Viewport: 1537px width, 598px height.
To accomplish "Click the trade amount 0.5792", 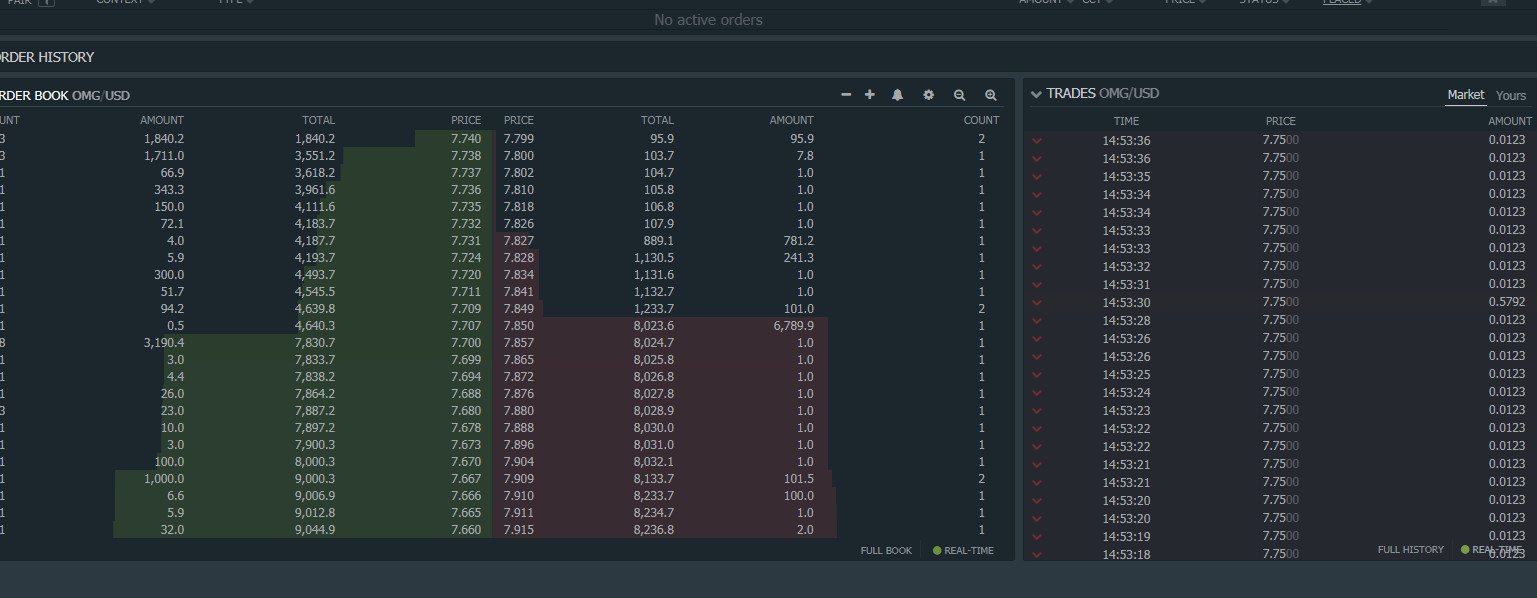I will point(1507,302).
